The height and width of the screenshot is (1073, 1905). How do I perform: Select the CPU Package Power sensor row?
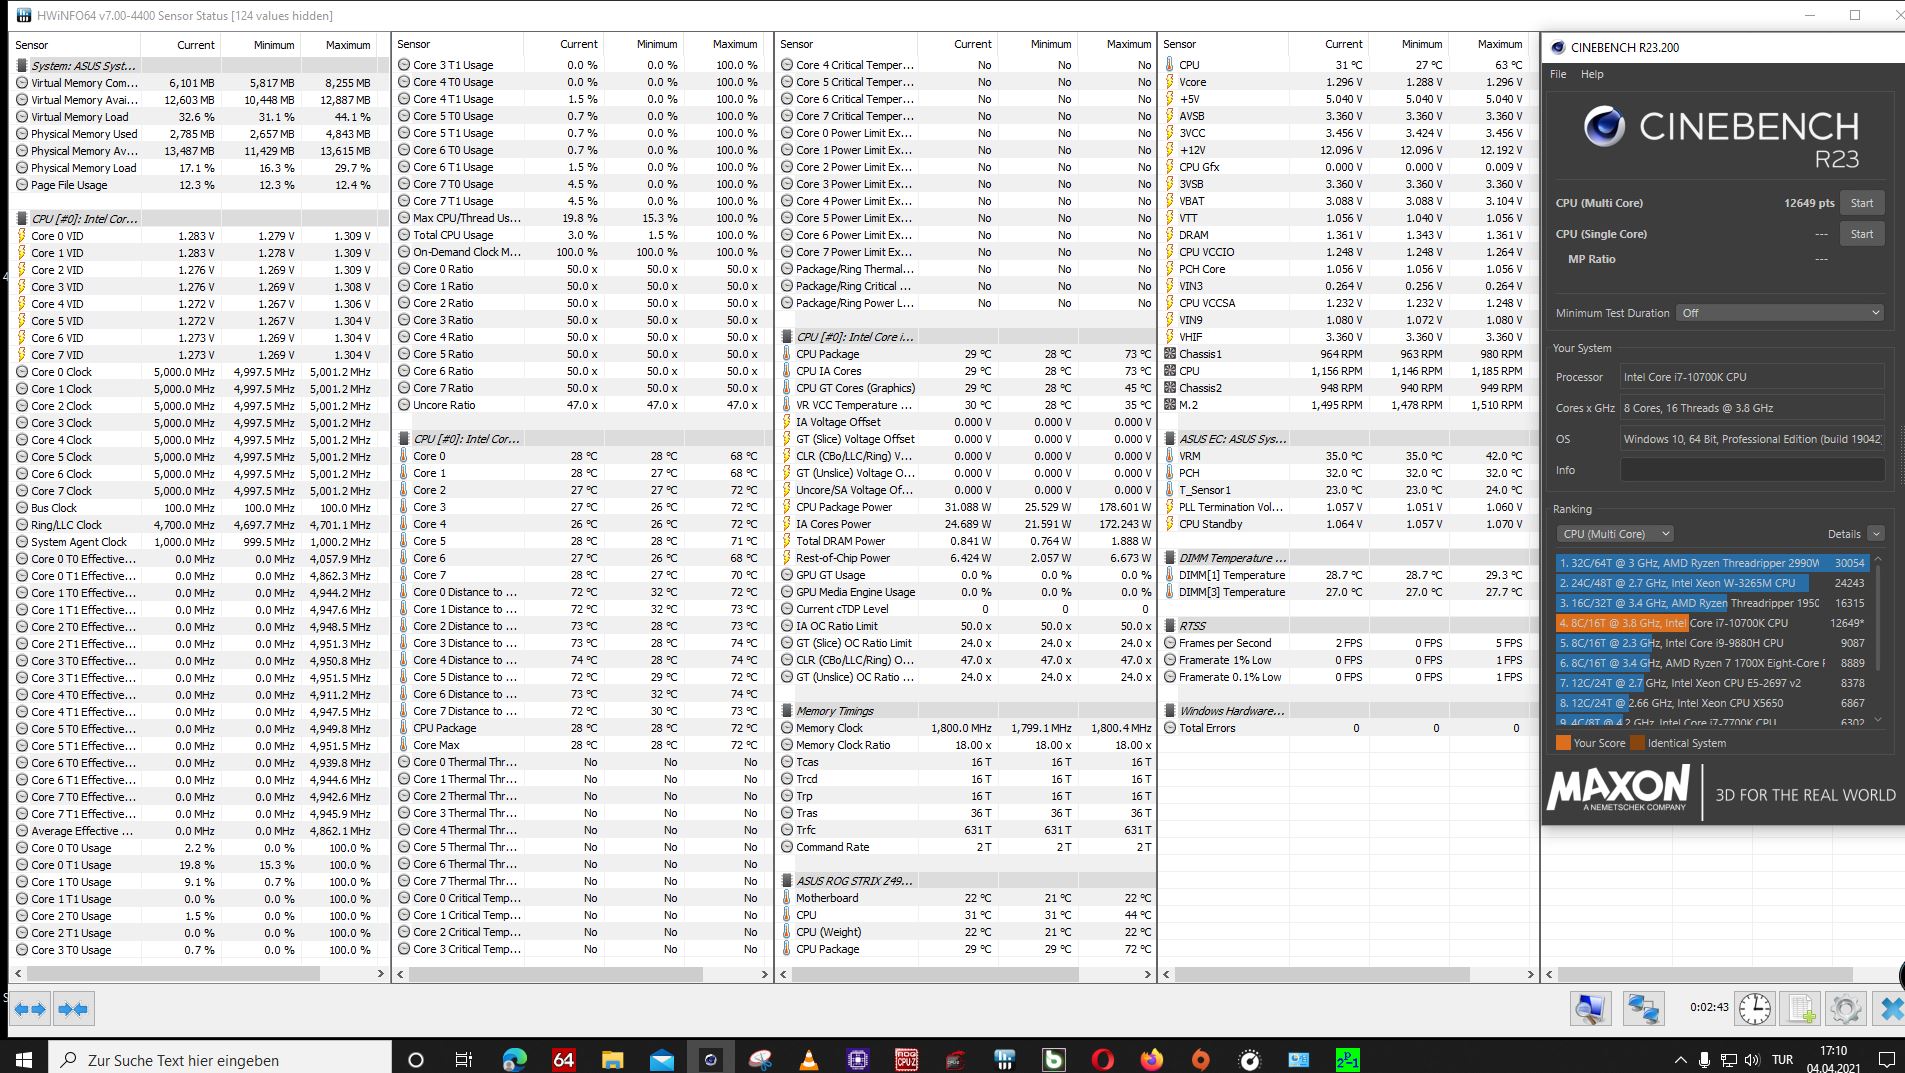pos(967,507)
